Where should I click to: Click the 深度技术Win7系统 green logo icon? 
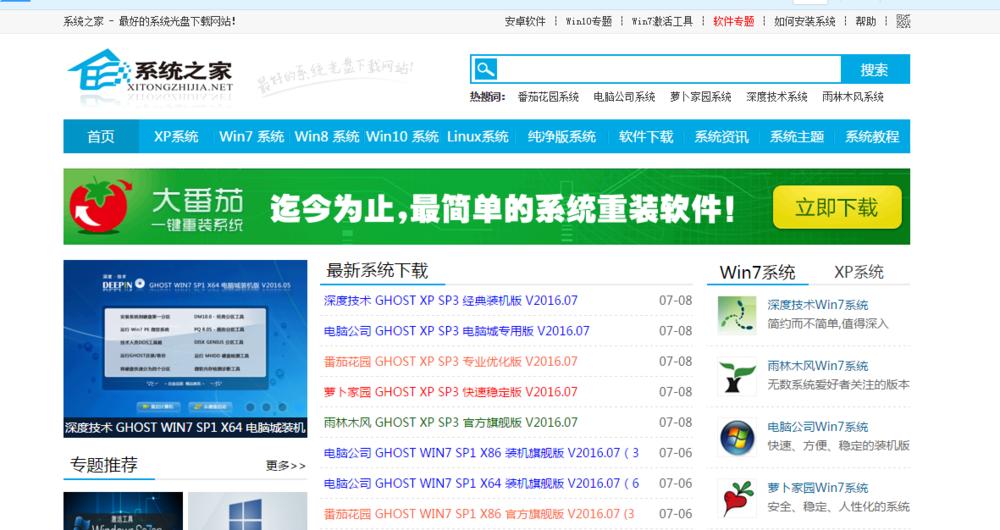tap(737, 315)
